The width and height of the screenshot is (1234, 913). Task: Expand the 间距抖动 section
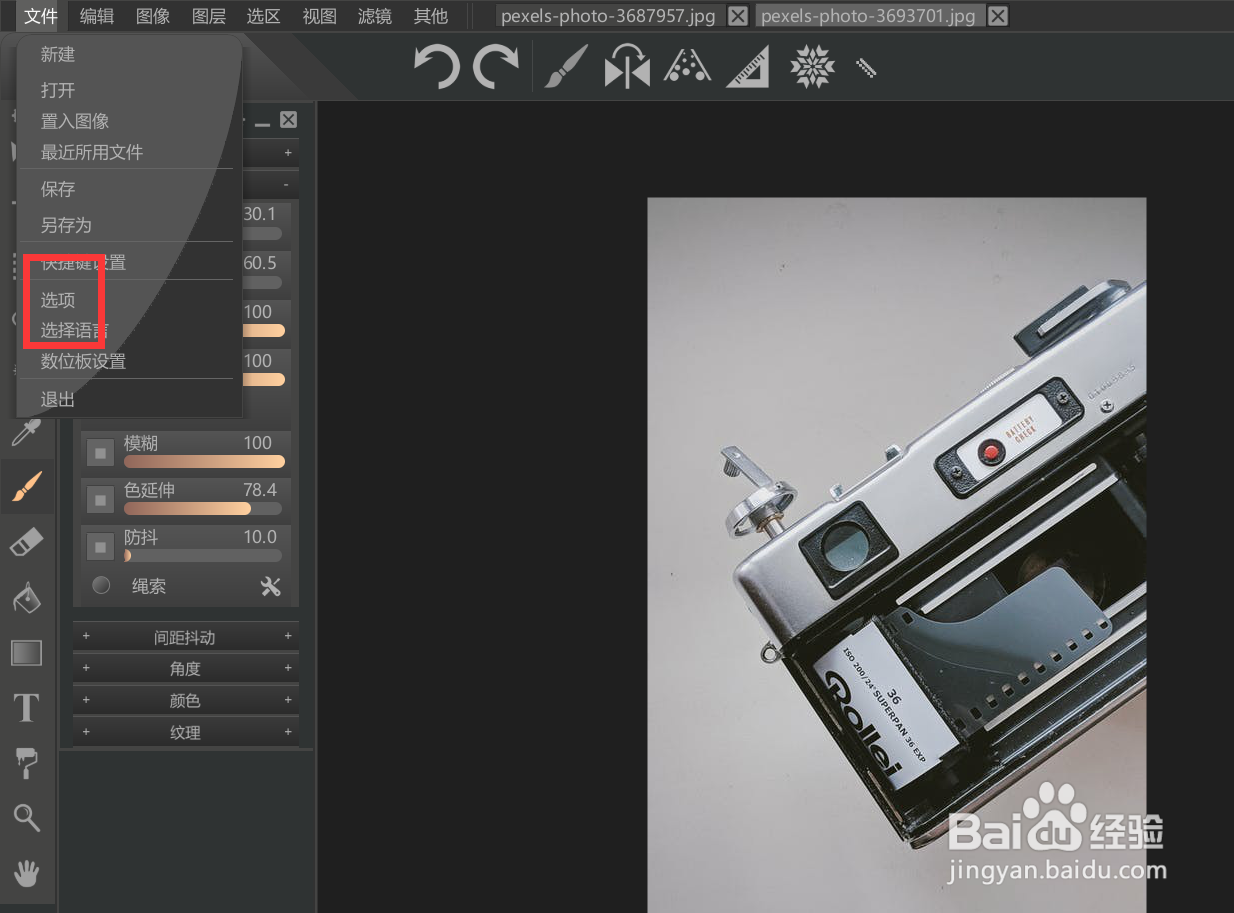tap(186, 637)
